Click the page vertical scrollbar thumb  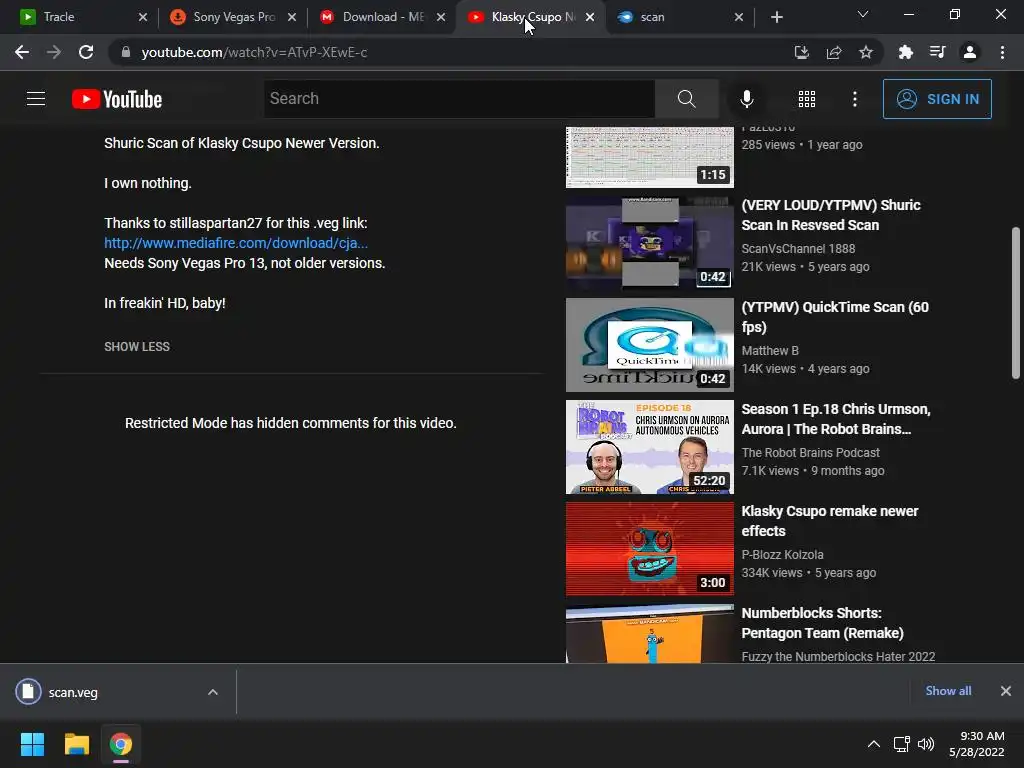[x=1016, y=302]
